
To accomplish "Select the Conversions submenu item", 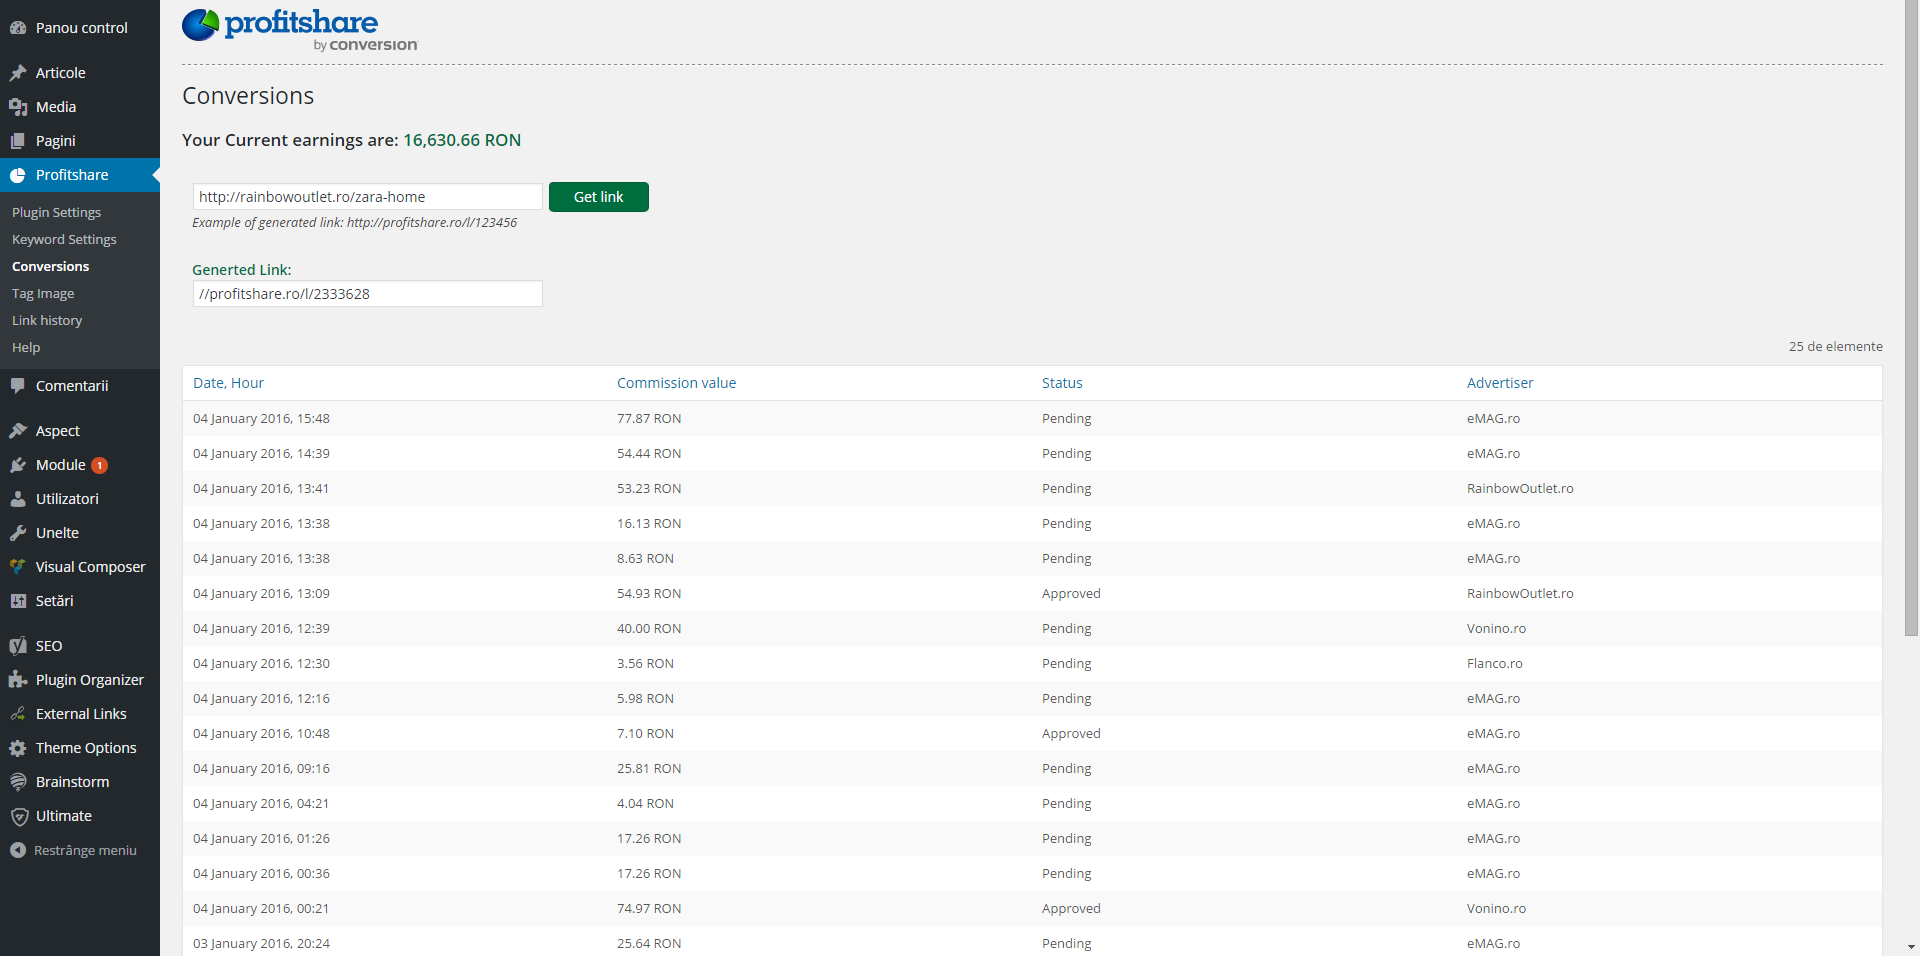I will pyautogui.click(x=50, y=266).
